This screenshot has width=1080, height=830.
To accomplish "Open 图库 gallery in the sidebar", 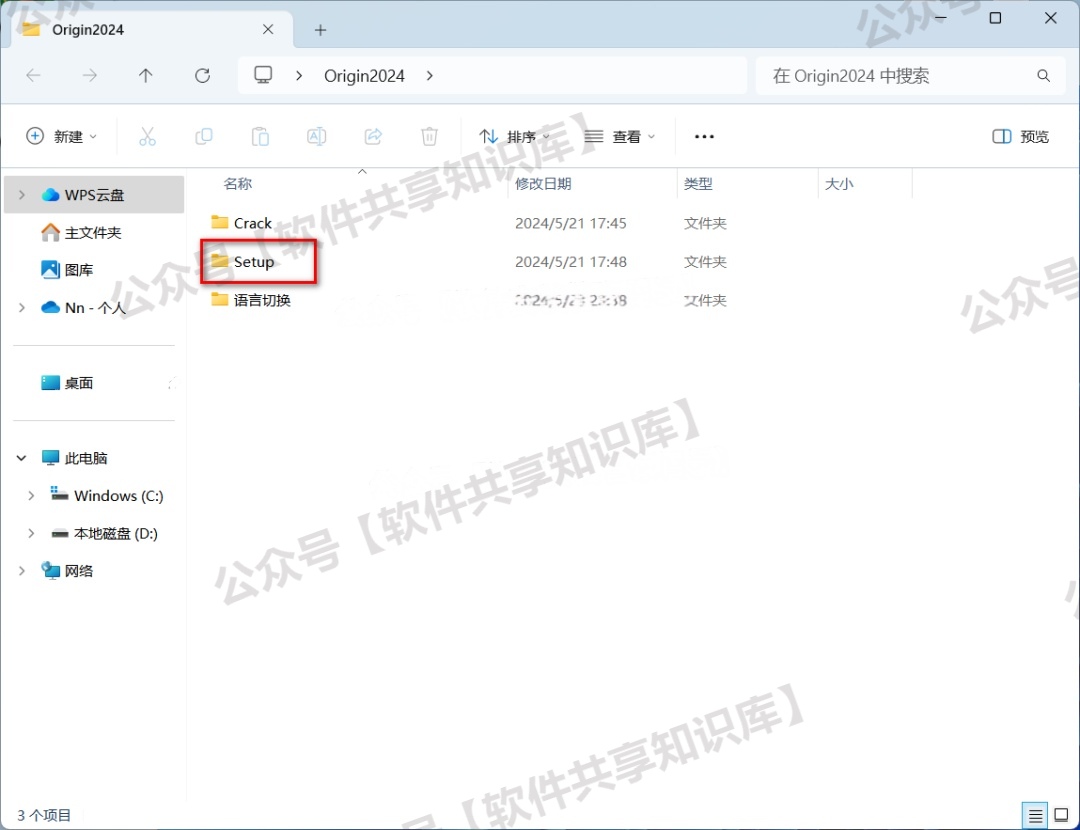I will 79,270.
